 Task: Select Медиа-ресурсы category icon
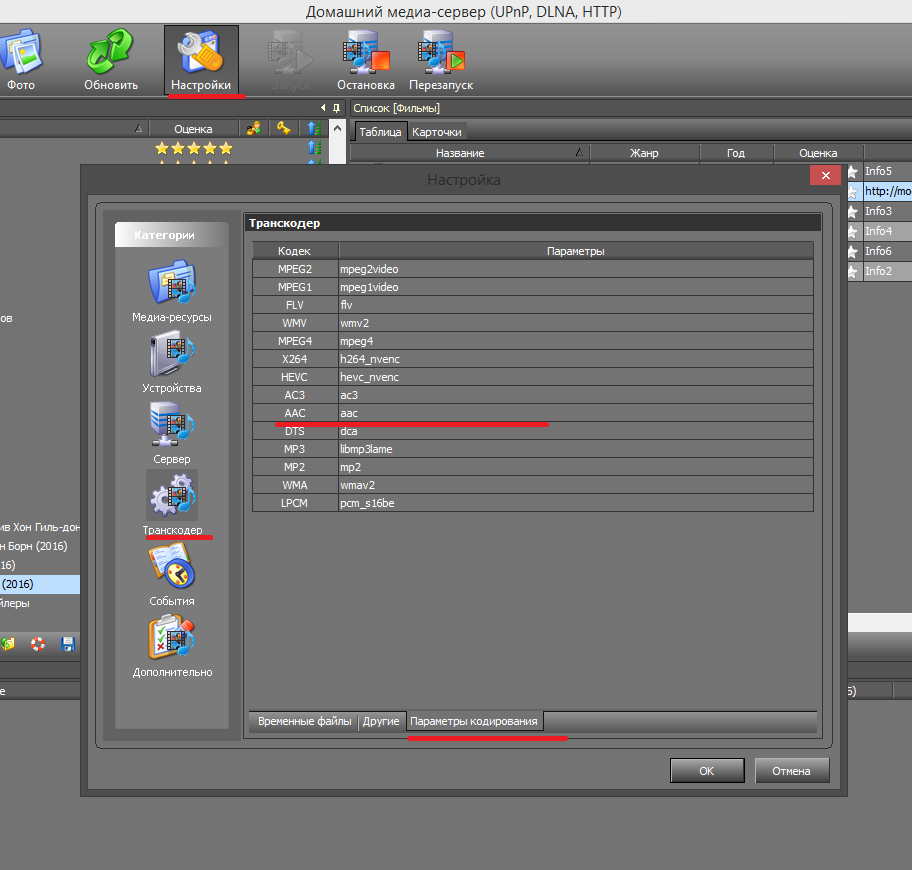[x=172, y=284]
